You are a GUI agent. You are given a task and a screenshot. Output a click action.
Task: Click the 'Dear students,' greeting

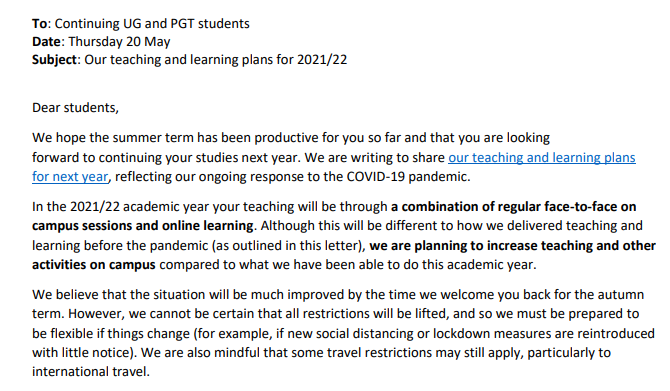point(75,107)
